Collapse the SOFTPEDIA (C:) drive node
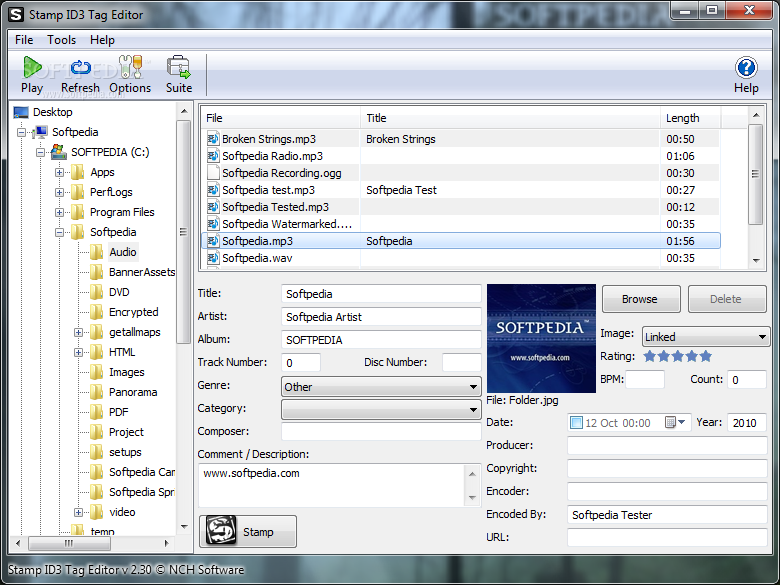Viewport: 780px width, 585px height. click(x=40, y=152)
